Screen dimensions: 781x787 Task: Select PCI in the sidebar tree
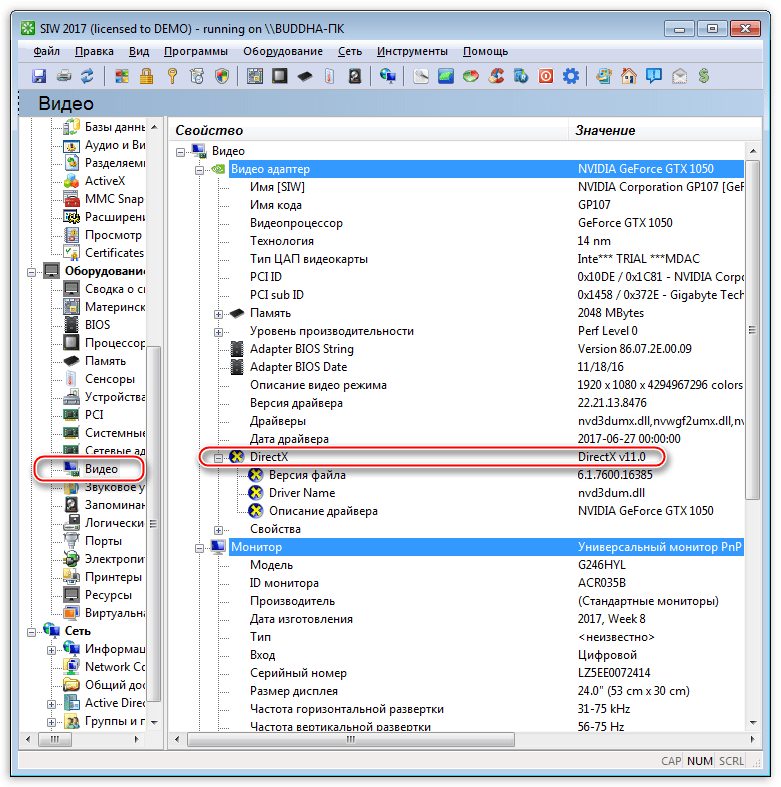point(94,415)
